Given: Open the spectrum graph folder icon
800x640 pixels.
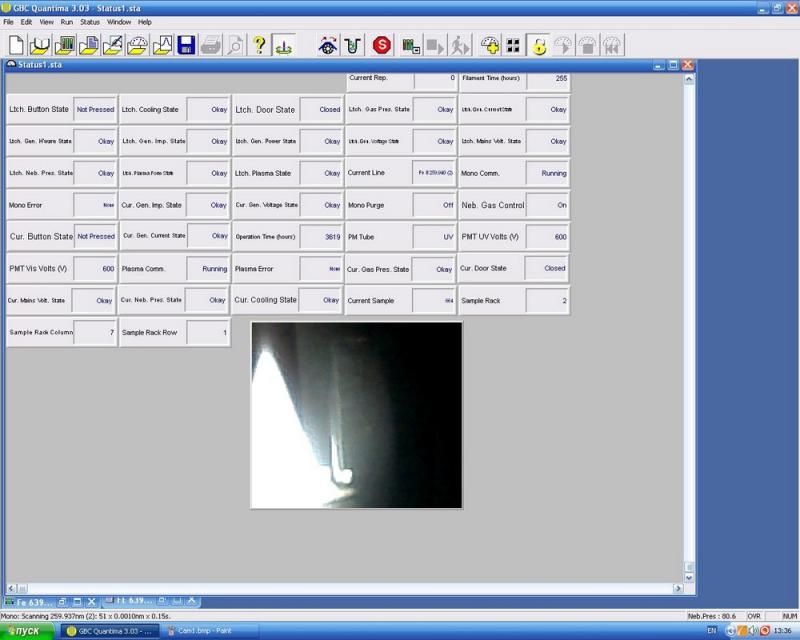Looking at the screenshot, I should click(162, 45).
